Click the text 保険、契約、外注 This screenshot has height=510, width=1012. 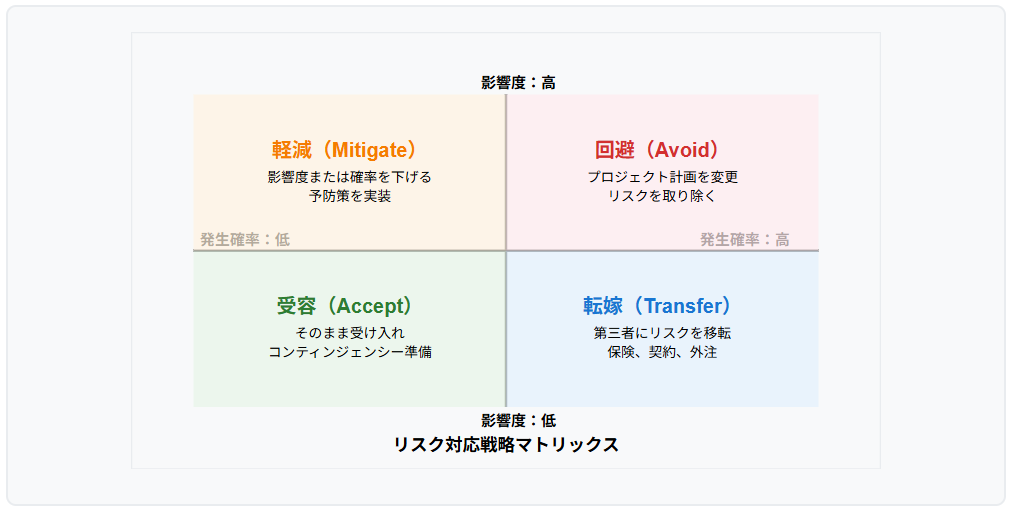coord(662,352)
